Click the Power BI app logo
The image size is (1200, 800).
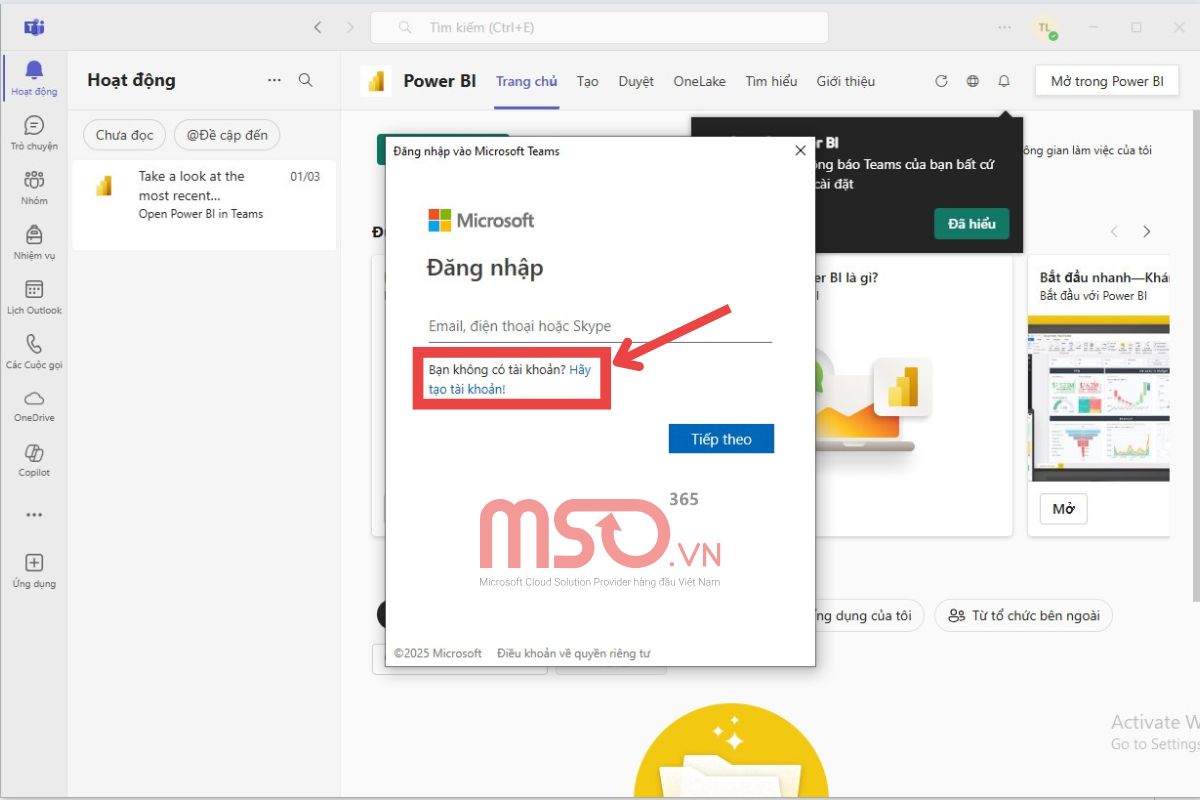377,82
